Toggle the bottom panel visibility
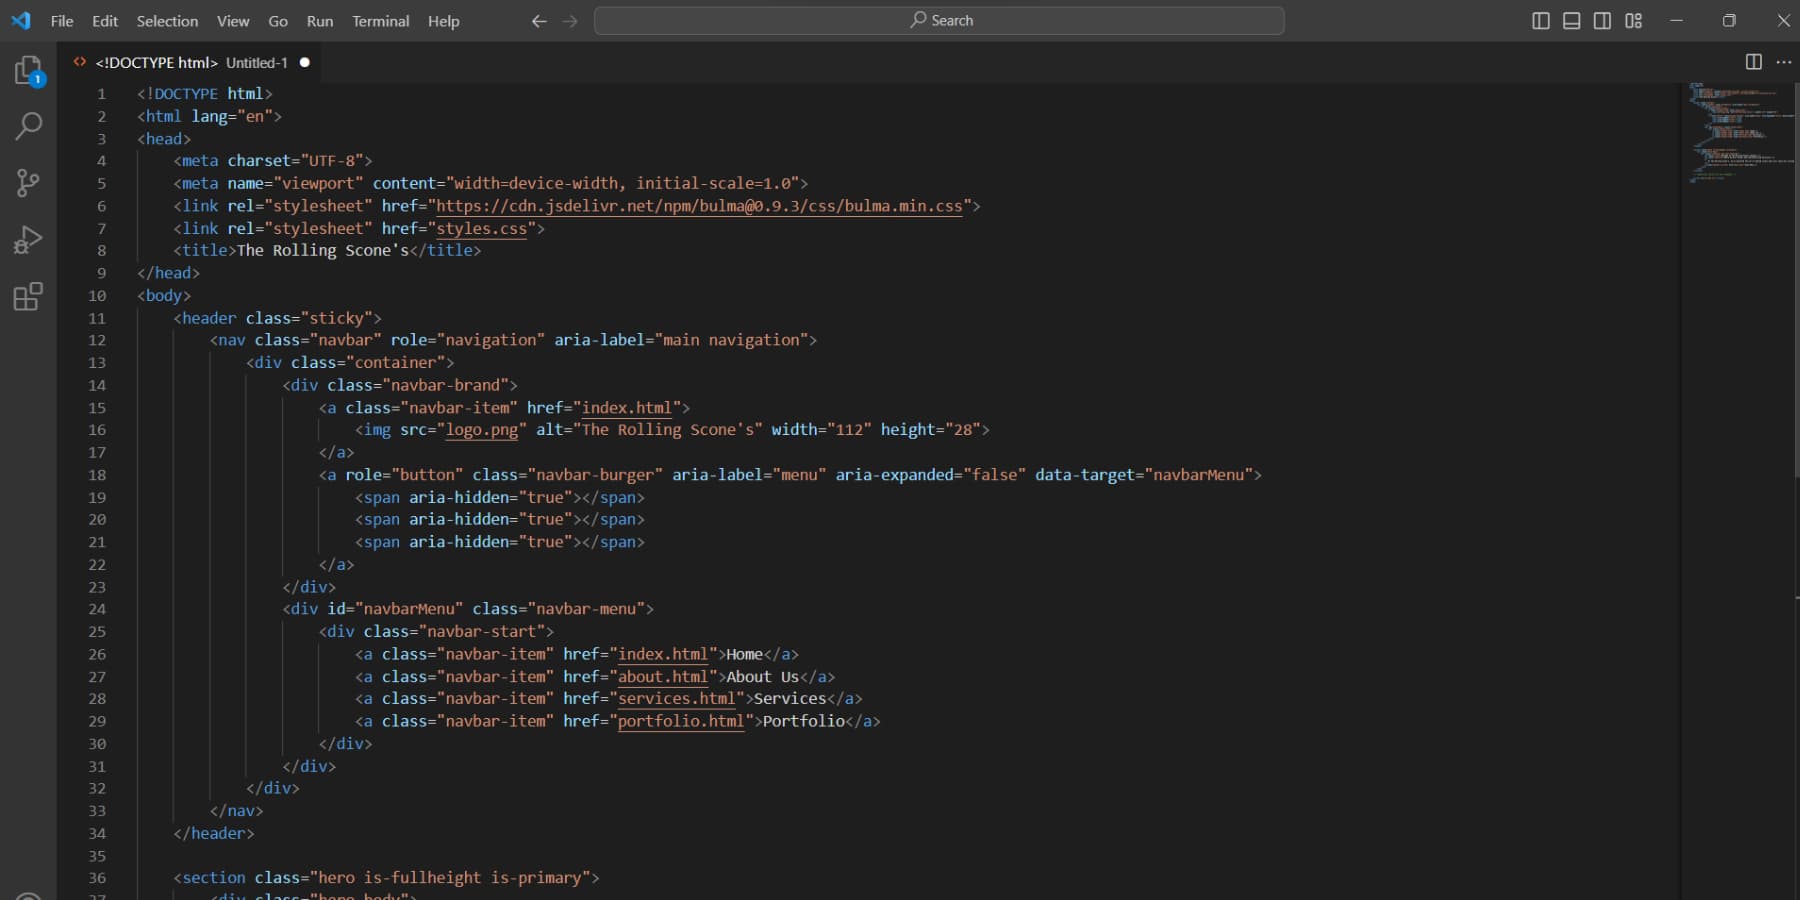Viewport: 1800px width, 900px height. click(1571, 20)
